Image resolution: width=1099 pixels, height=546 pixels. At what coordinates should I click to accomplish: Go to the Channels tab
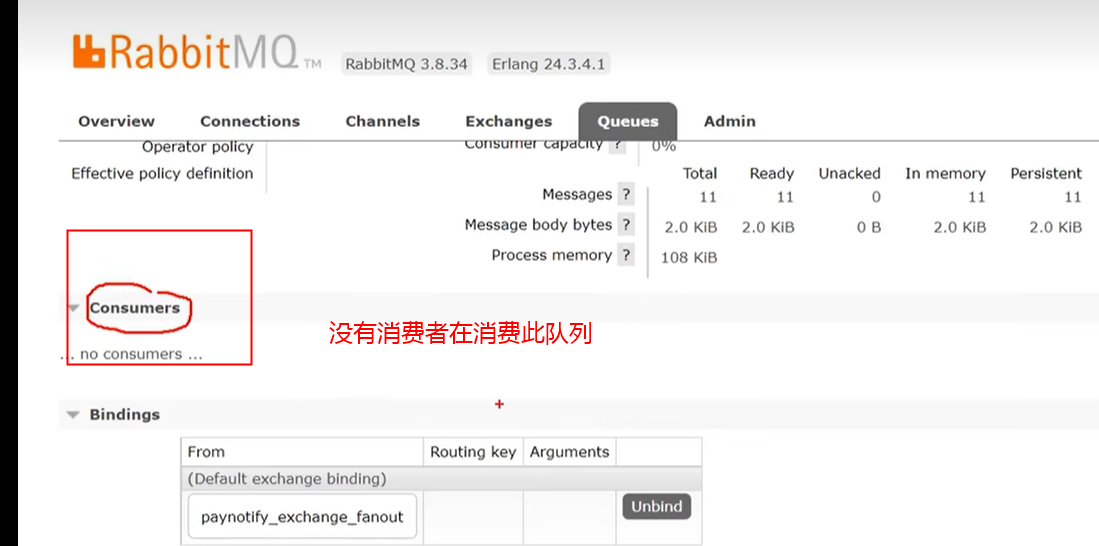click(x=382, y=122)
